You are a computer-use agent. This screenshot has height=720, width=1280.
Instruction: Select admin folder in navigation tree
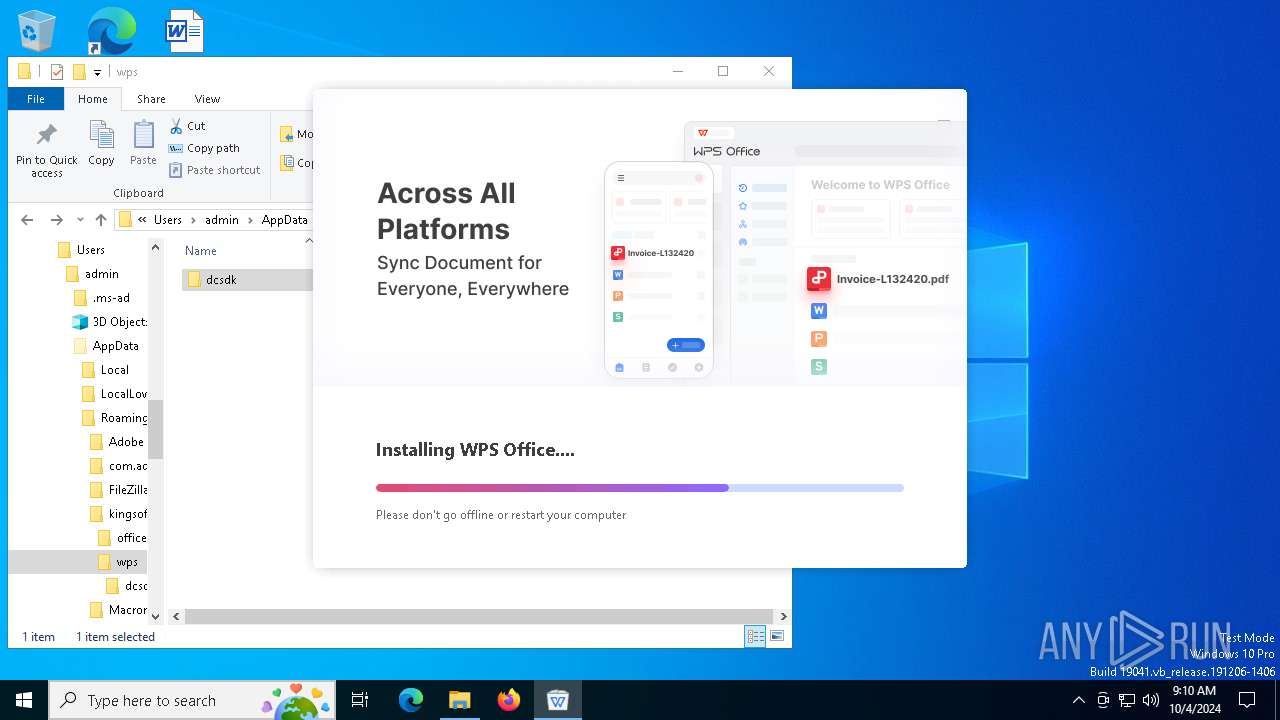pyautogui.click(x=102, y=274)
